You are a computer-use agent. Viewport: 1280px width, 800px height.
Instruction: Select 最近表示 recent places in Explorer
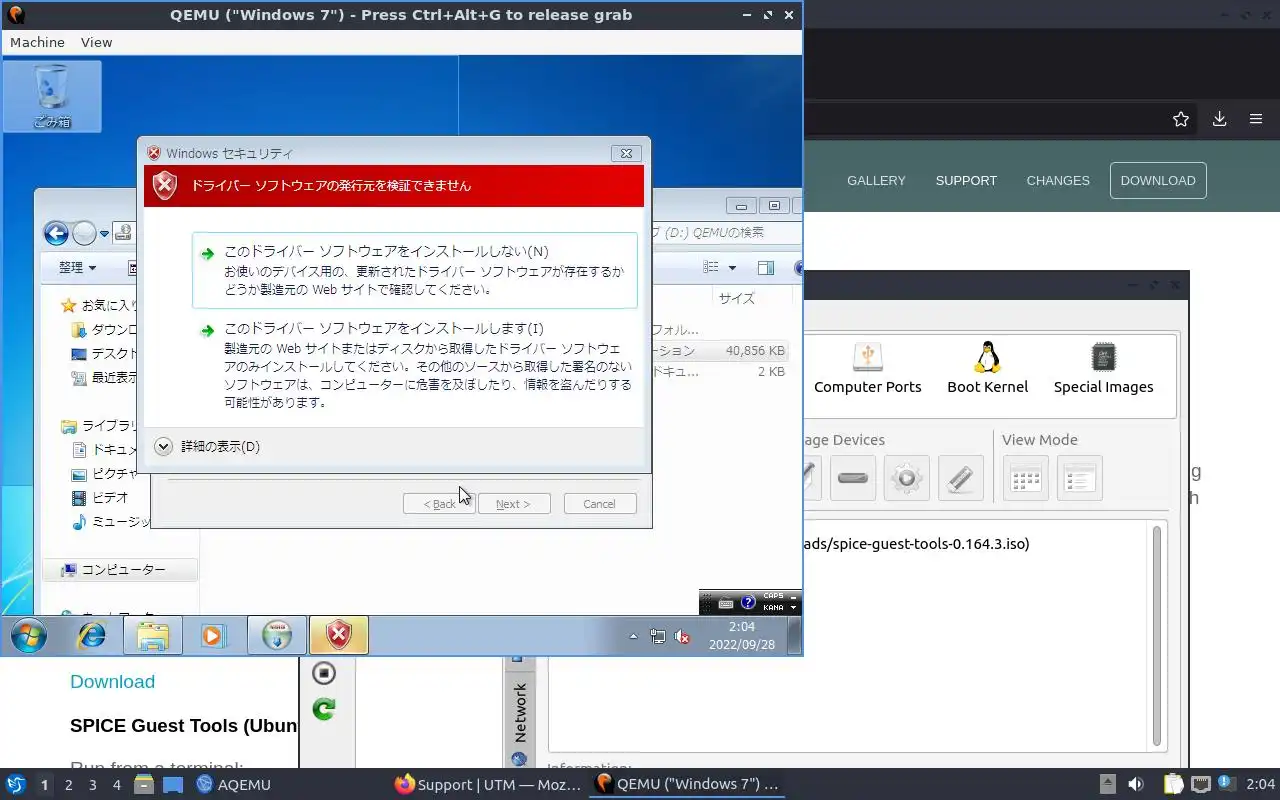(105, 378)
